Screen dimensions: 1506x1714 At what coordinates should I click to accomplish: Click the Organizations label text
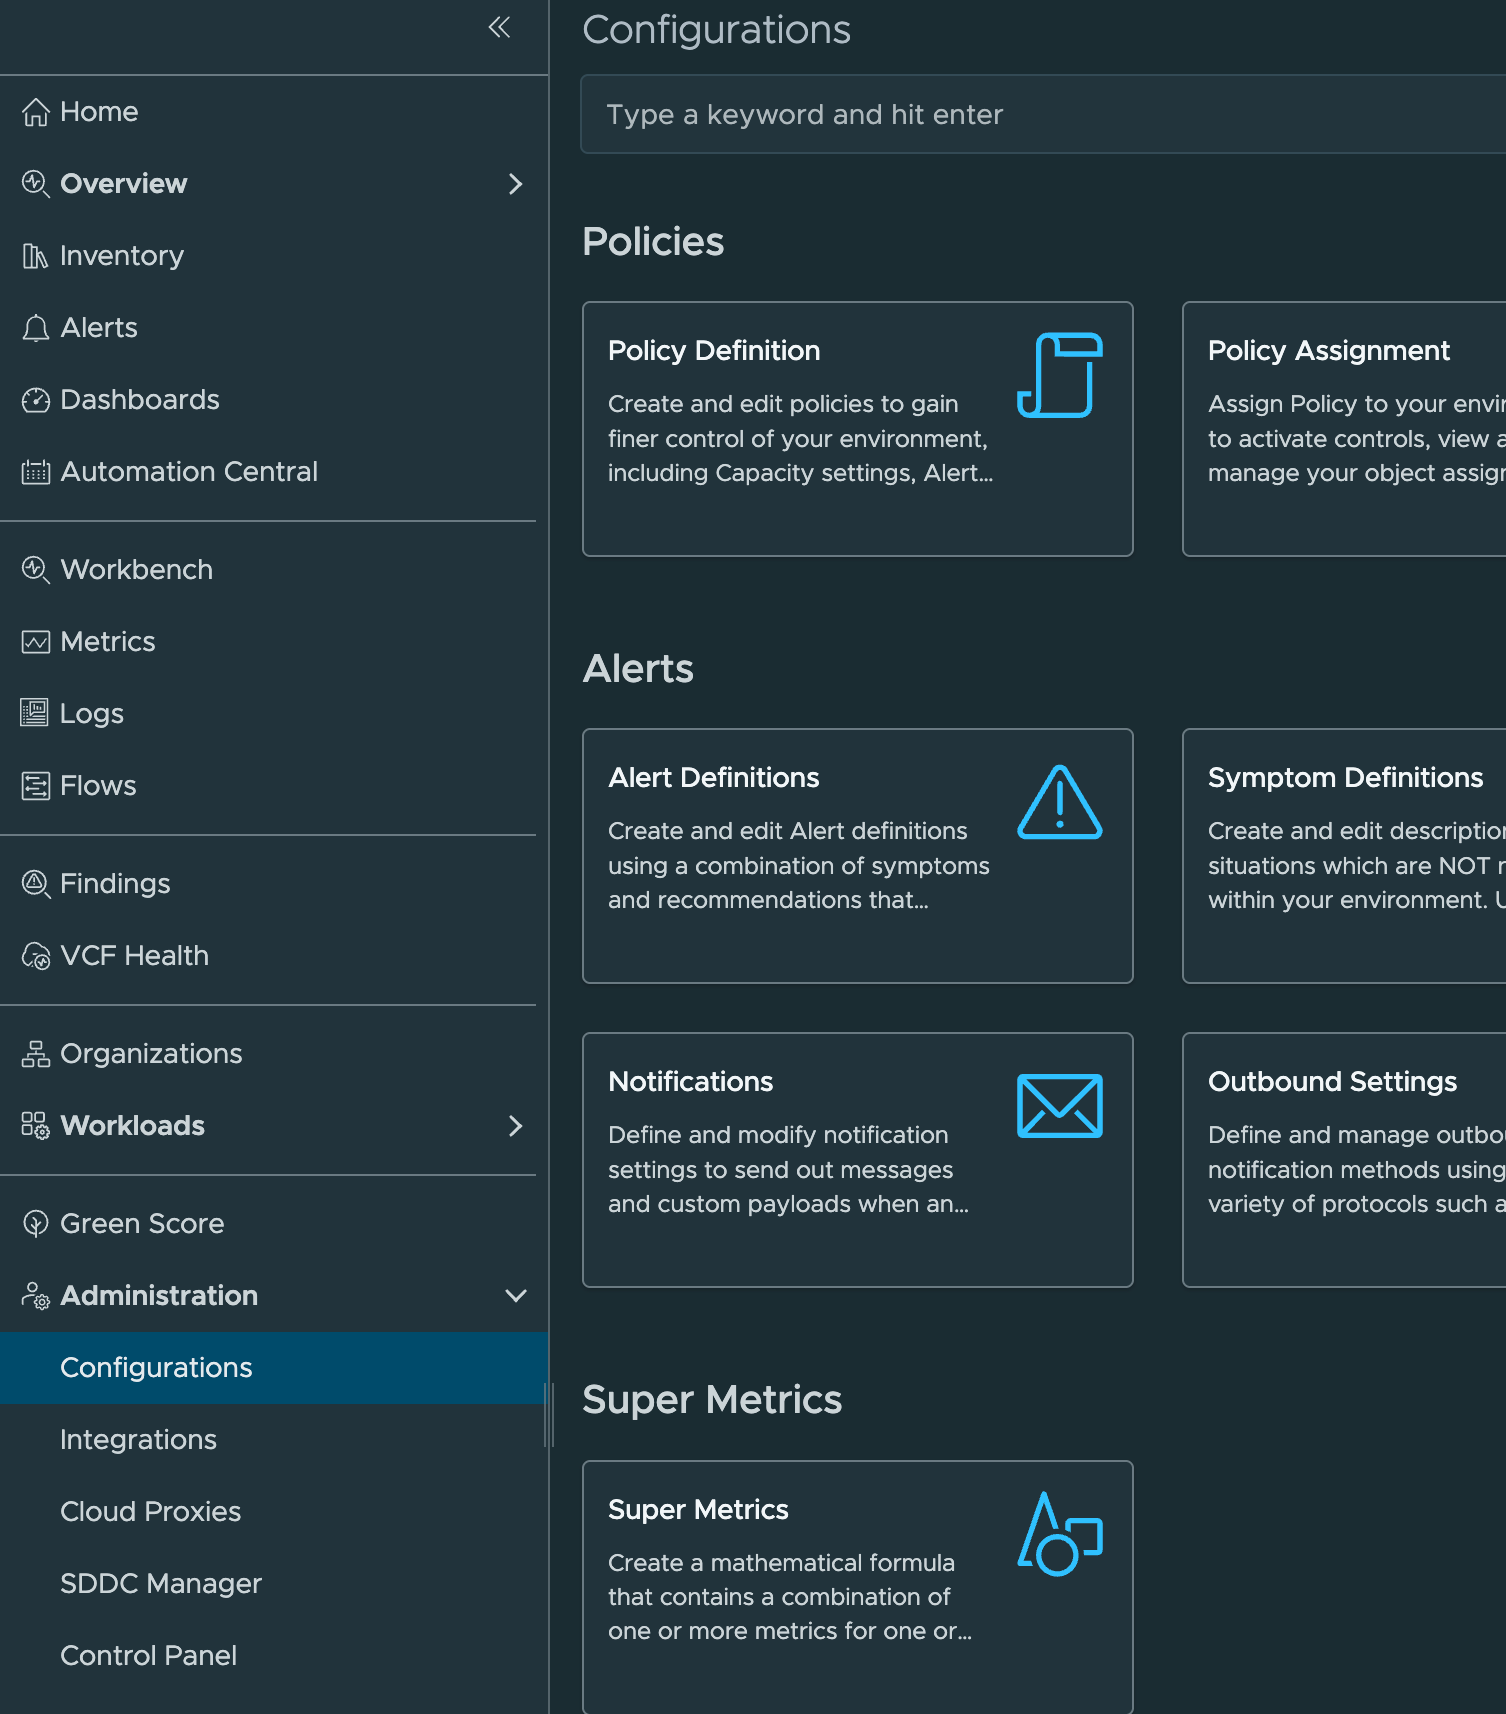click(151, 1054)
